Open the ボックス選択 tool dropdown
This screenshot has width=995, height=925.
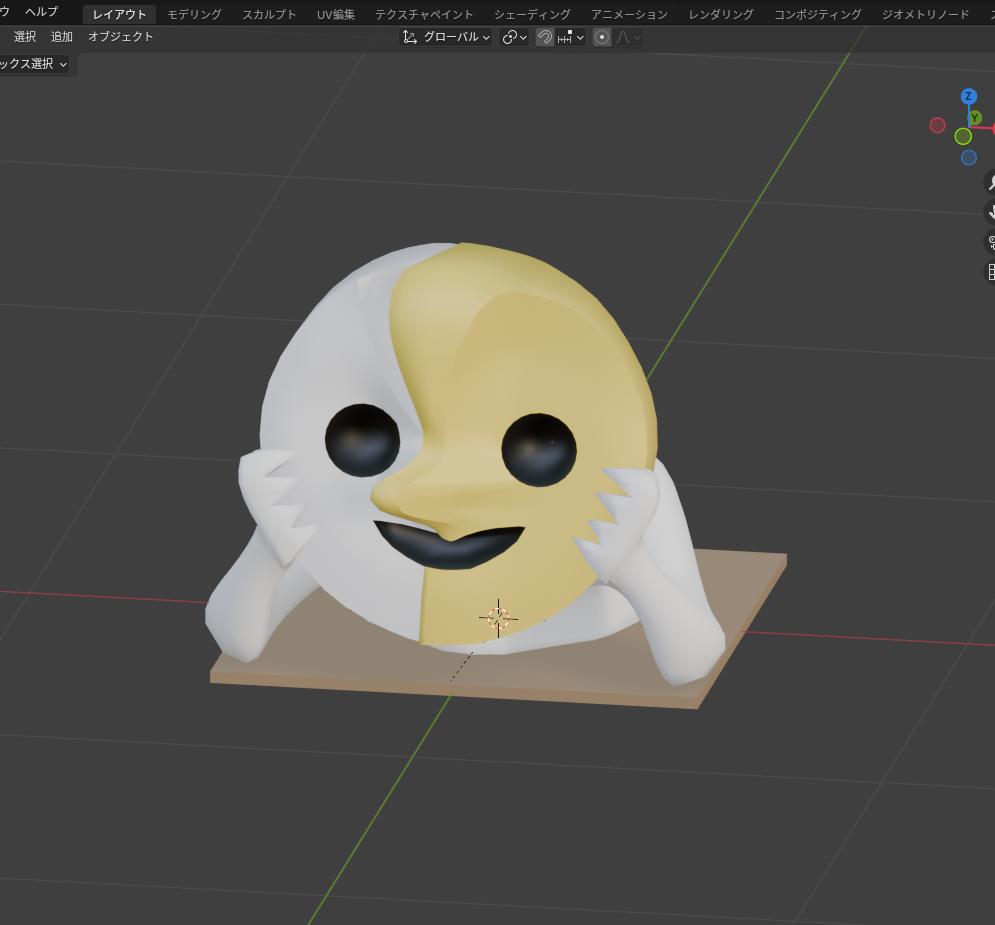[x=34, y=64]
